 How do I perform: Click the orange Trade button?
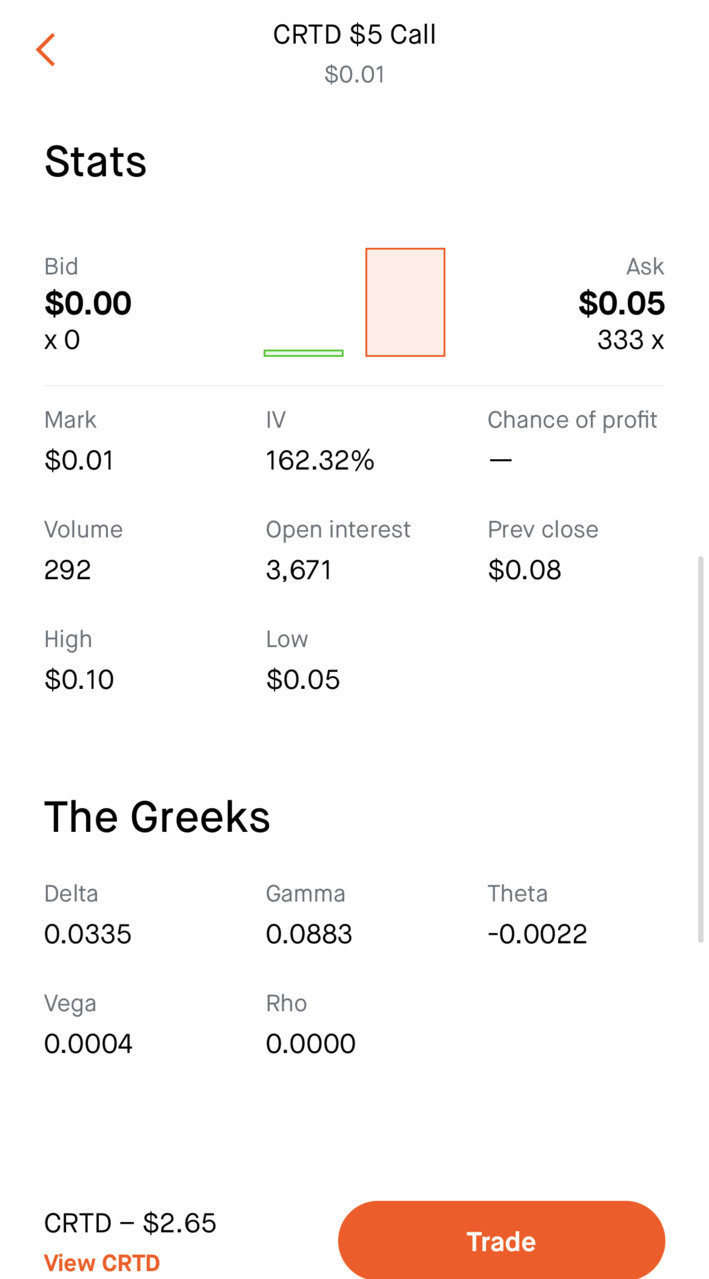[501, 1240]
